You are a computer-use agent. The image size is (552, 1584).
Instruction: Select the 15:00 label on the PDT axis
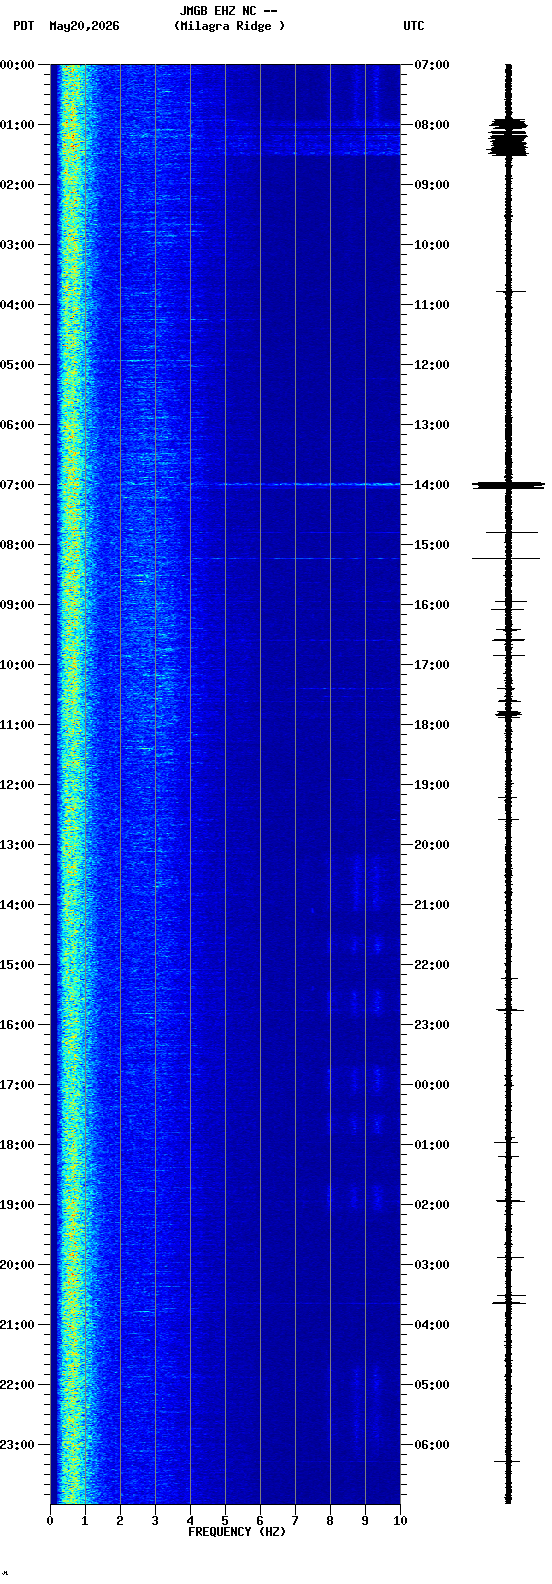point(17,965)
